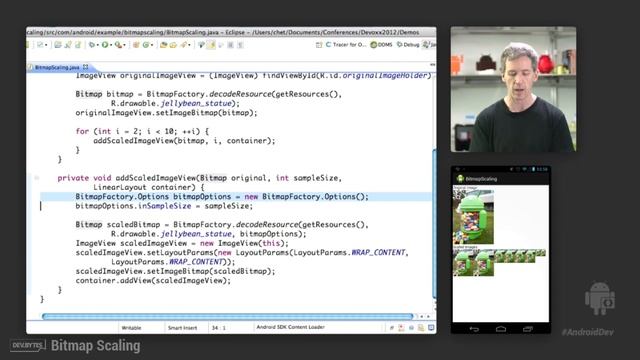Close the BitmapScaling.java tab
The image size is (640, 360).
(85, 67)
